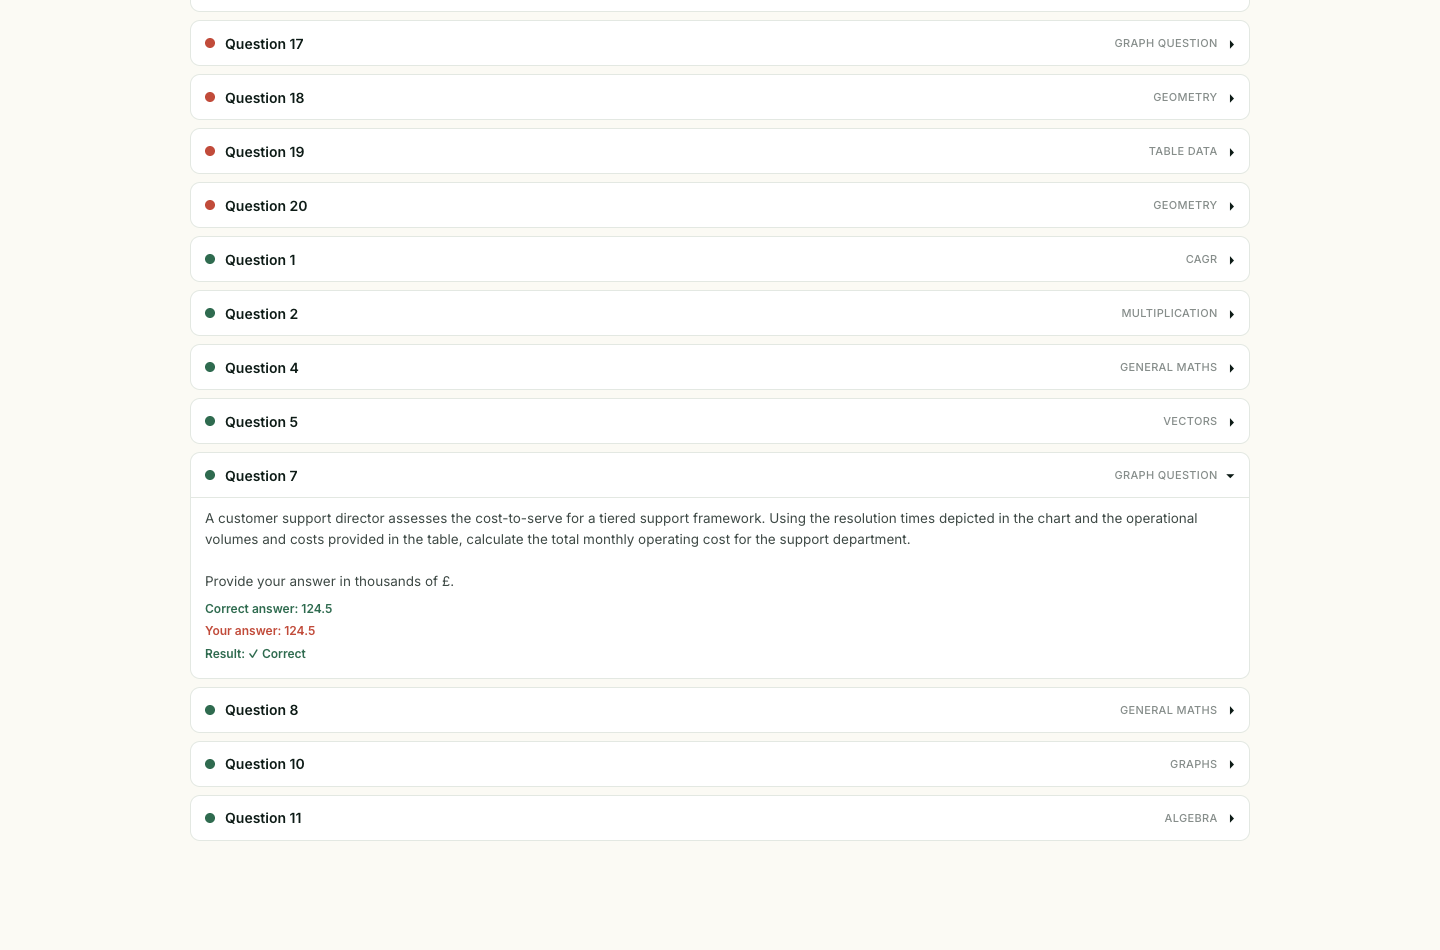1440x950 pixels.
Task: Click the green status dot of Question 2
Action: (210, 313)
